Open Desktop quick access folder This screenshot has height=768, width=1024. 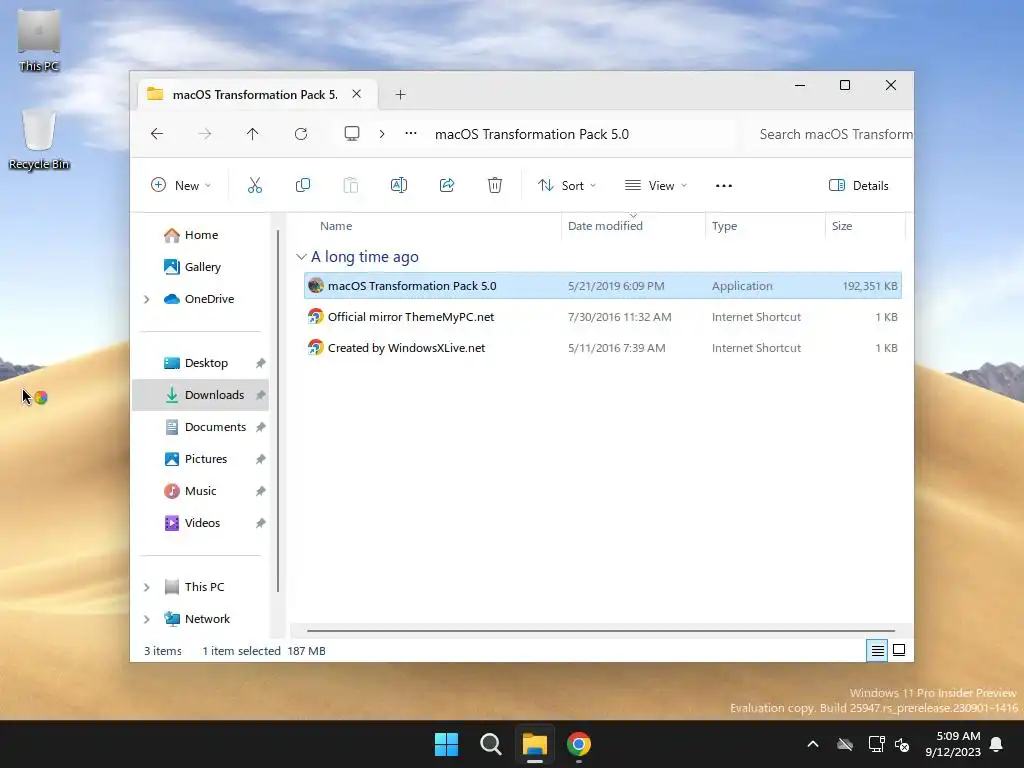(206, 363)
